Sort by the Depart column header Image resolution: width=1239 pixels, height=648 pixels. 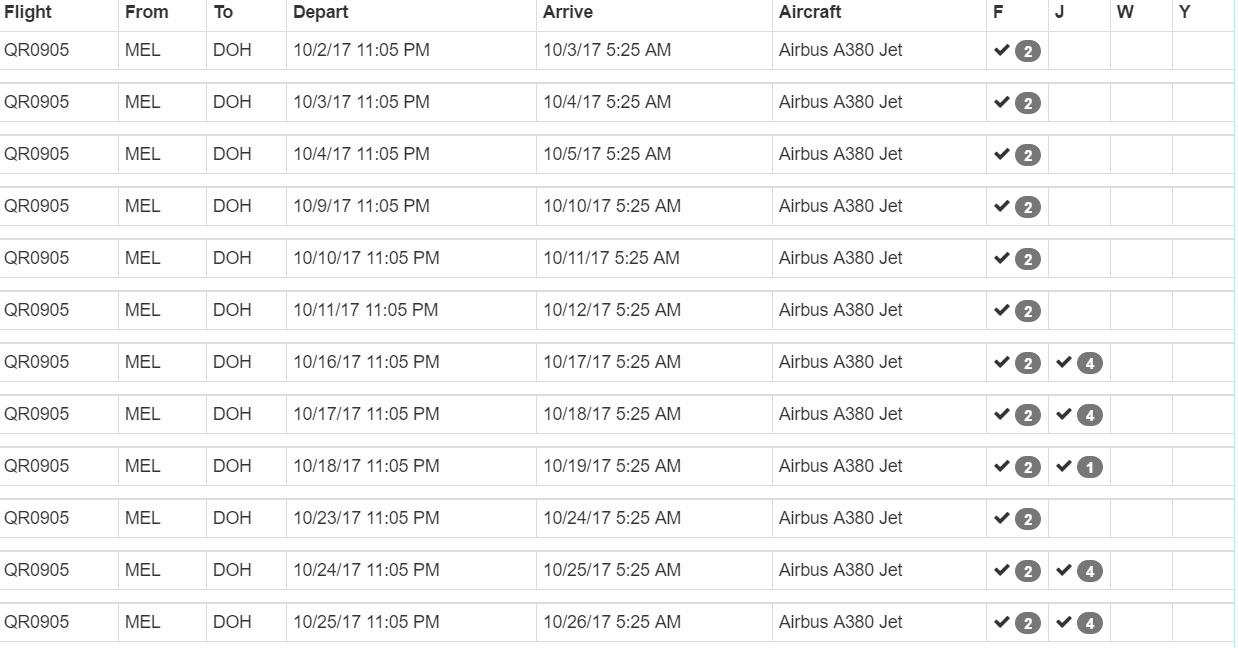pyautogui.click(x=320, y=12)
